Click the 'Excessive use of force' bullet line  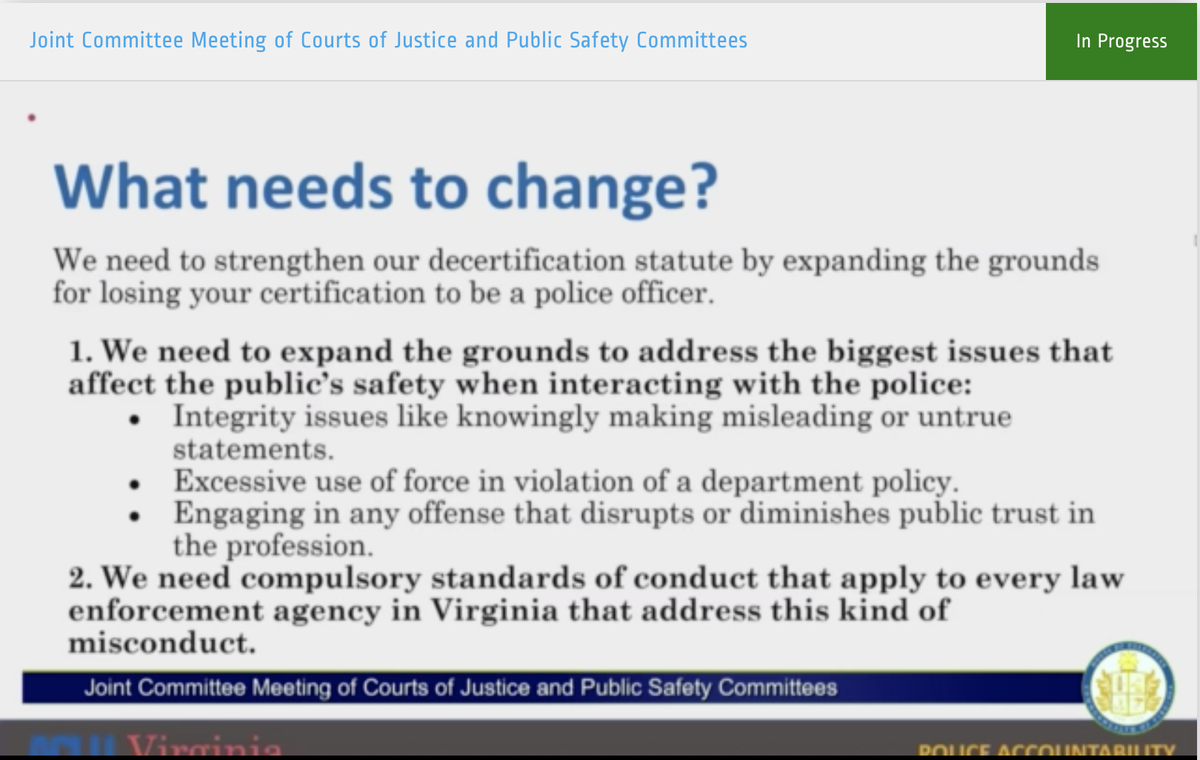point(566,481)
